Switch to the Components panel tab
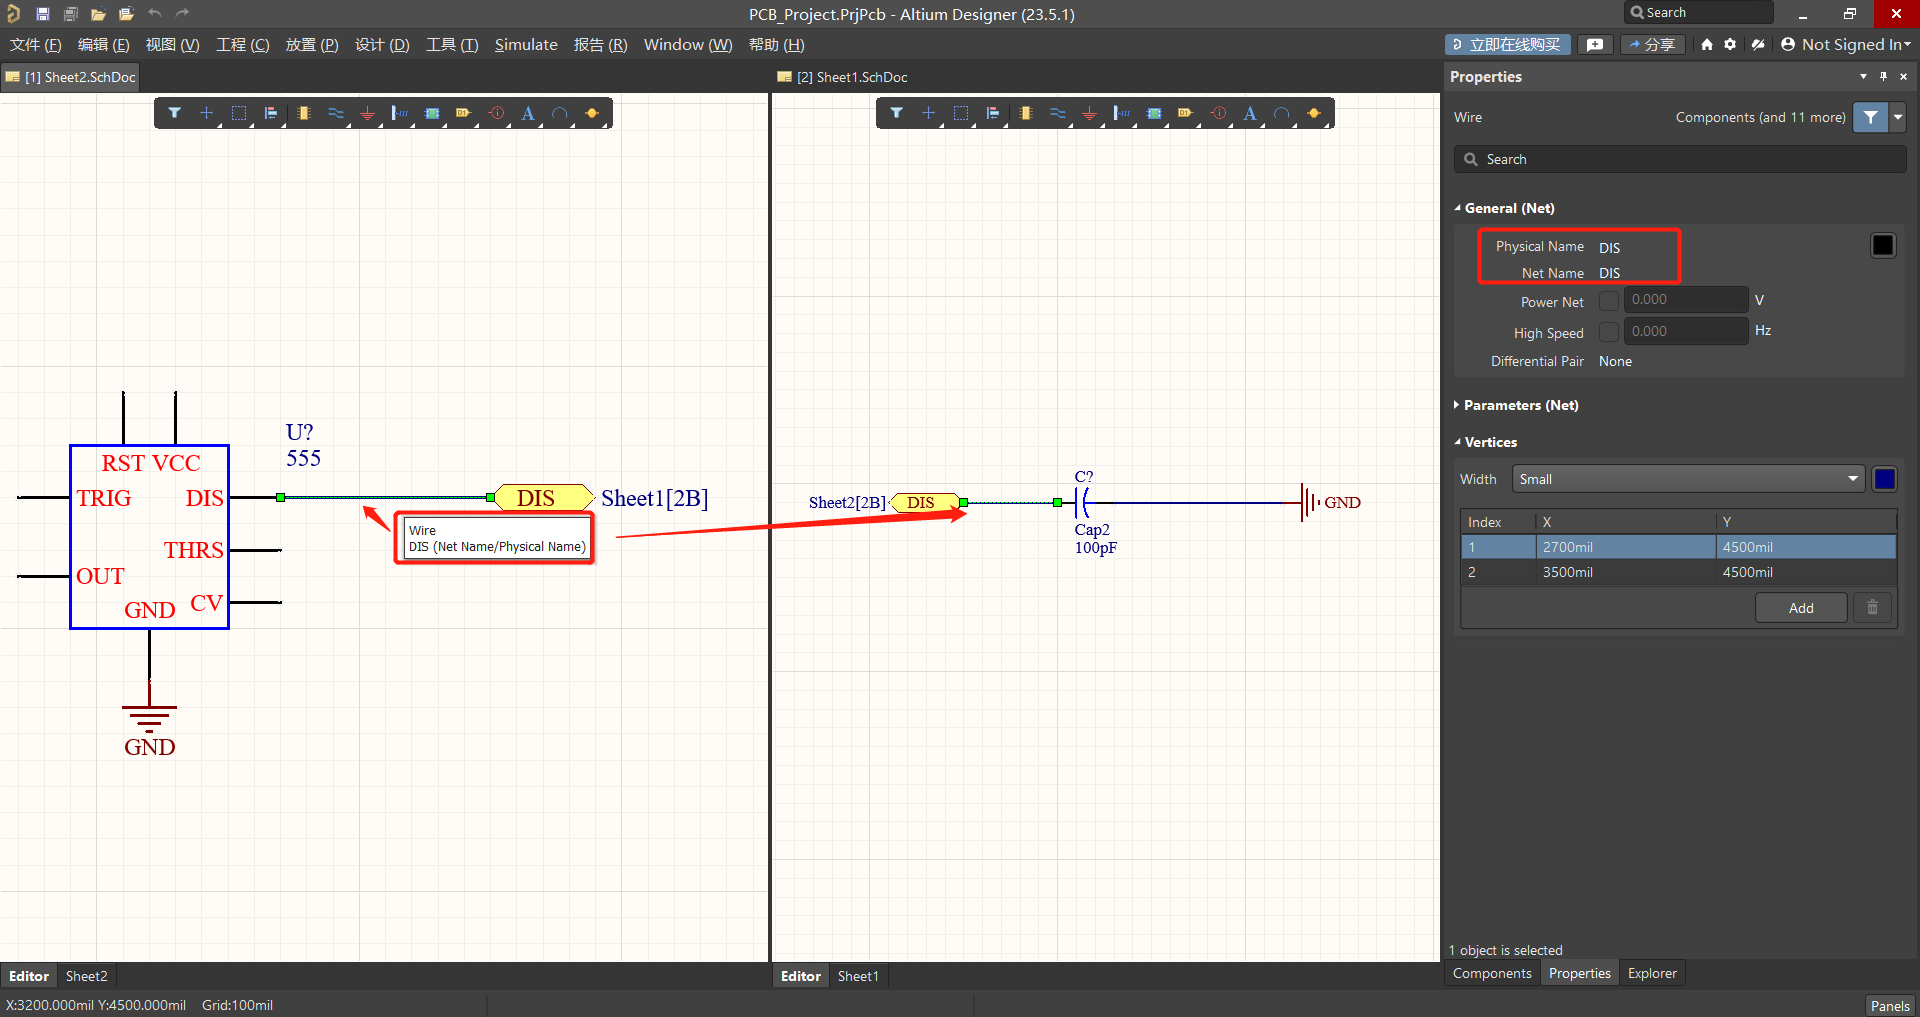The height and width of the screenshot is (1017, 1920). [1491, 973]
